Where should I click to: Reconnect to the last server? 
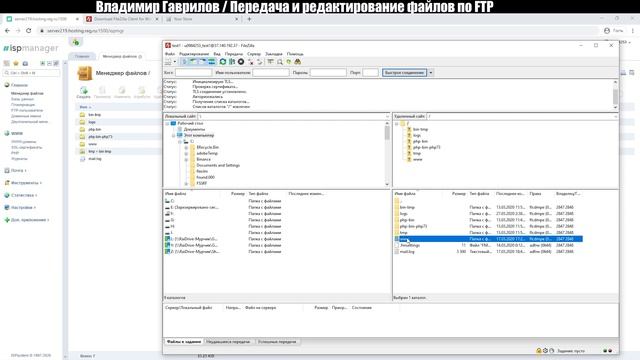260,62
